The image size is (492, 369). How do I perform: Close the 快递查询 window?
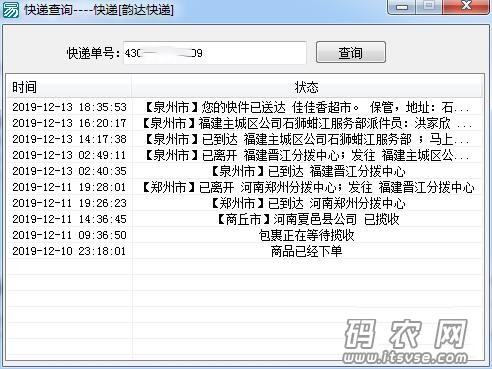[467, 7]
